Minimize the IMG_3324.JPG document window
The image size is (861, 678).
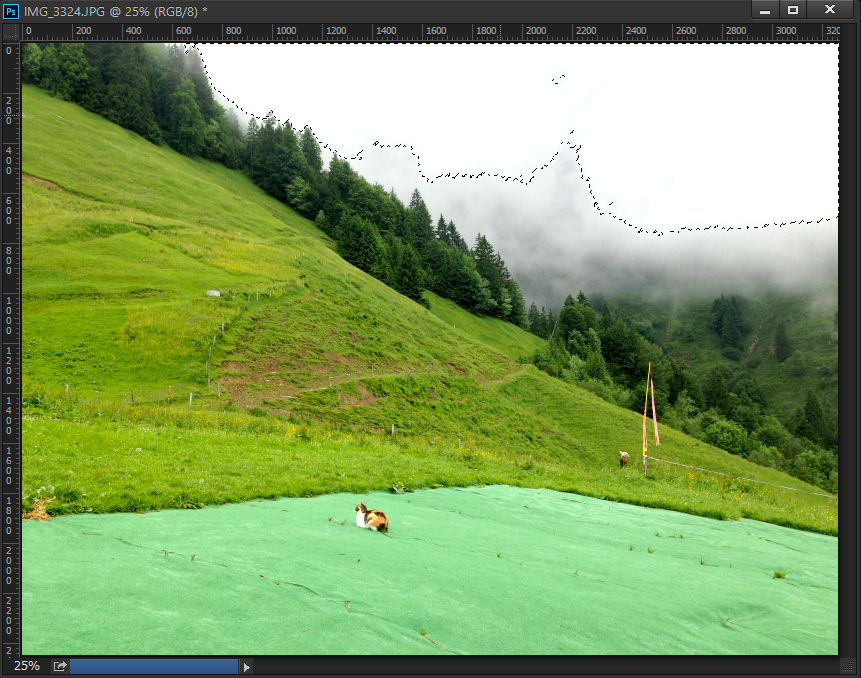pyautogui.click(x=765, y=10)
